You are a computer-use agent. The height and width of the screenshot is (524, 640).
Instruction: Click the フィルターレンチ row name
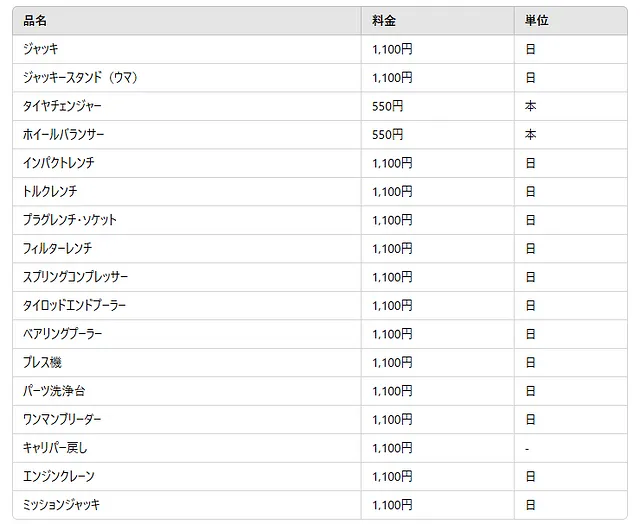[57, 248]
